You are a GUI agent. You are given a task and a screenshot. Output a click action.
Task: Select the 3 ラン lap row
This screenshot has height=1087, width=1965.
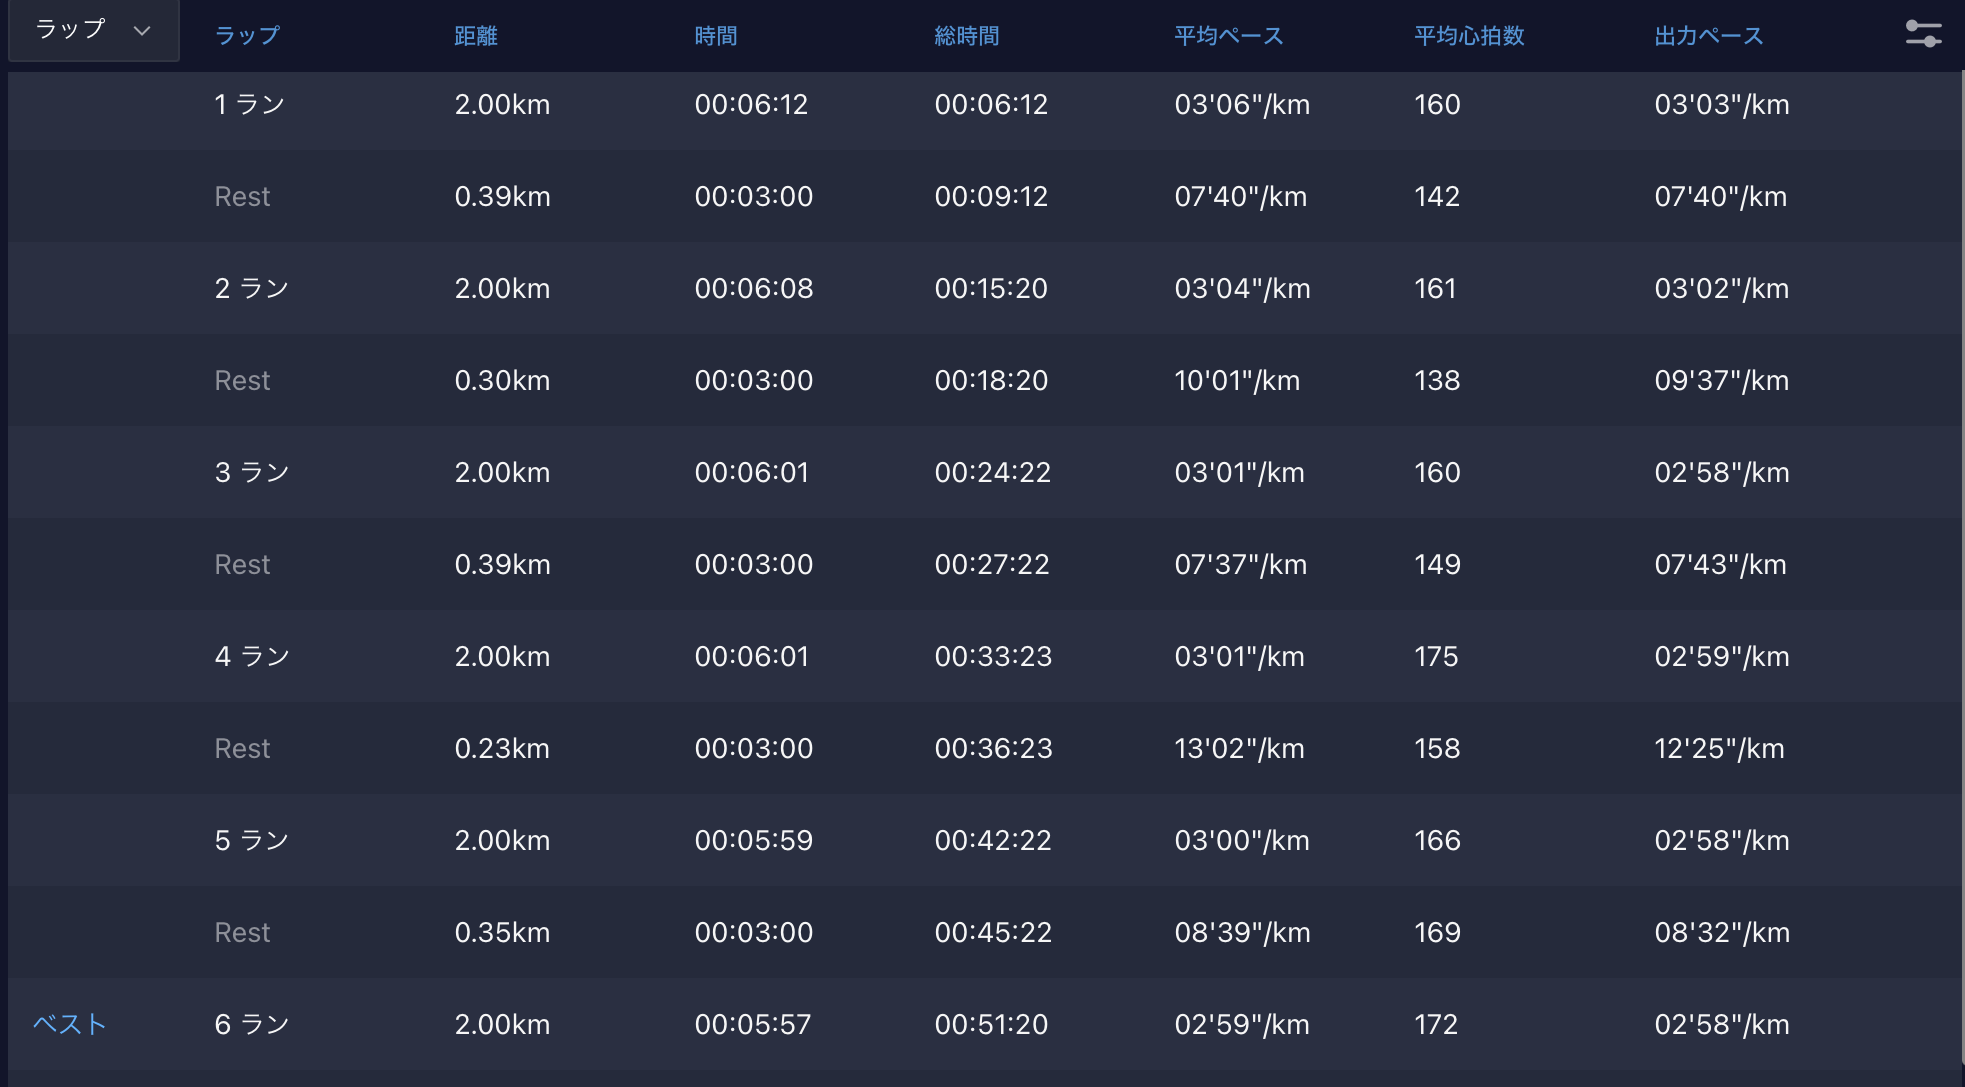click(252, 473)
